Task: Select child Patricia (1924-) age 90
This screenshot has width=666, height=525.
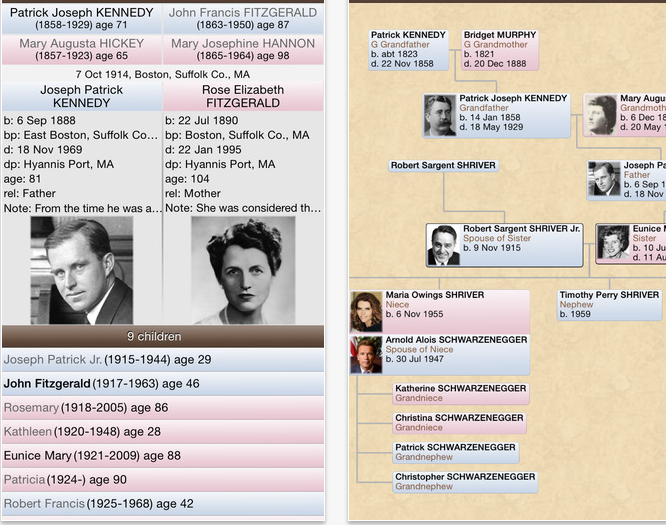Action: point(163,480)
